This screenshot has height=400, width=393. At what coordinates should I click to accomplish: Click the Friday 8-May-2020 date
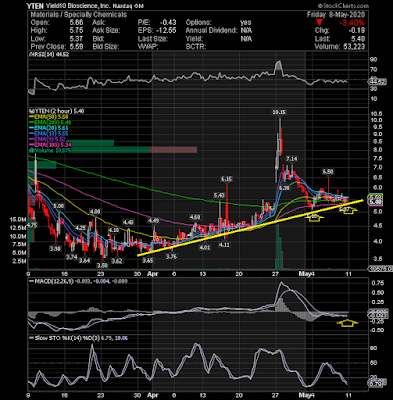(x=336, y=15)
